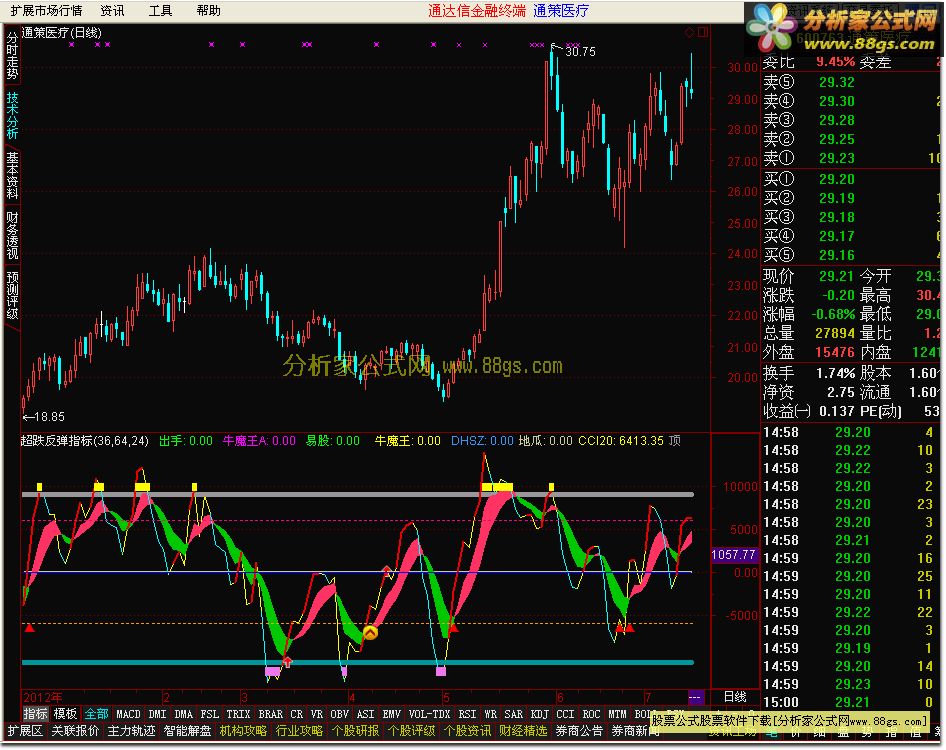Click the 现价 value 29.21

(x=836, y=276)
